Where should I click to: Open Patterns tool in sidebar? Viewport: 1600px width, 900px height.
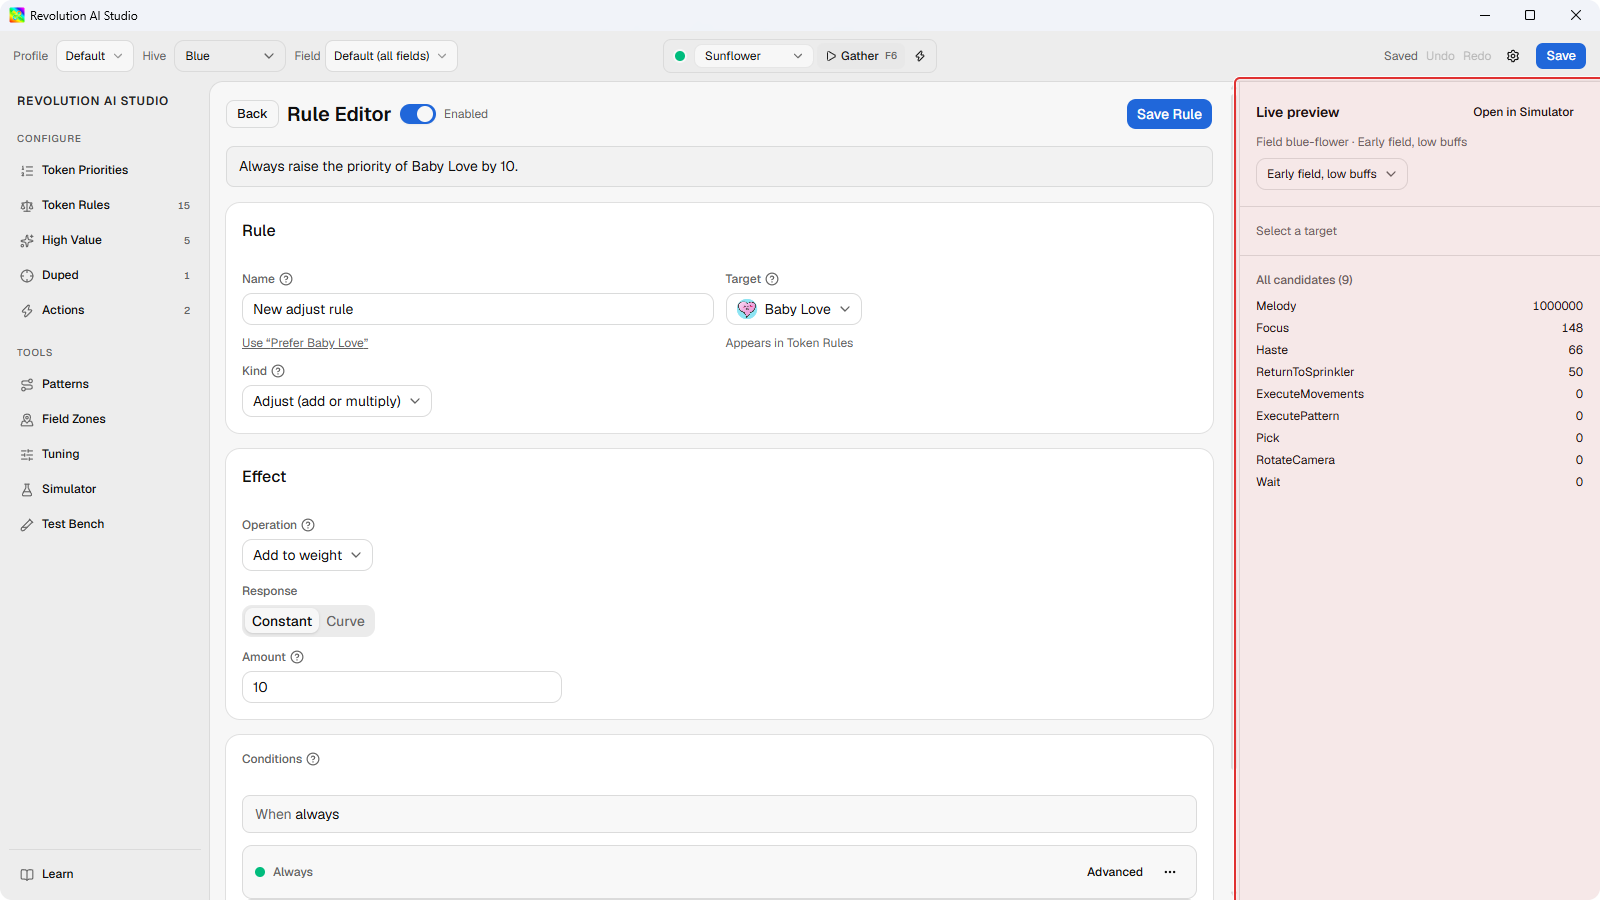[x=105, y=384]
